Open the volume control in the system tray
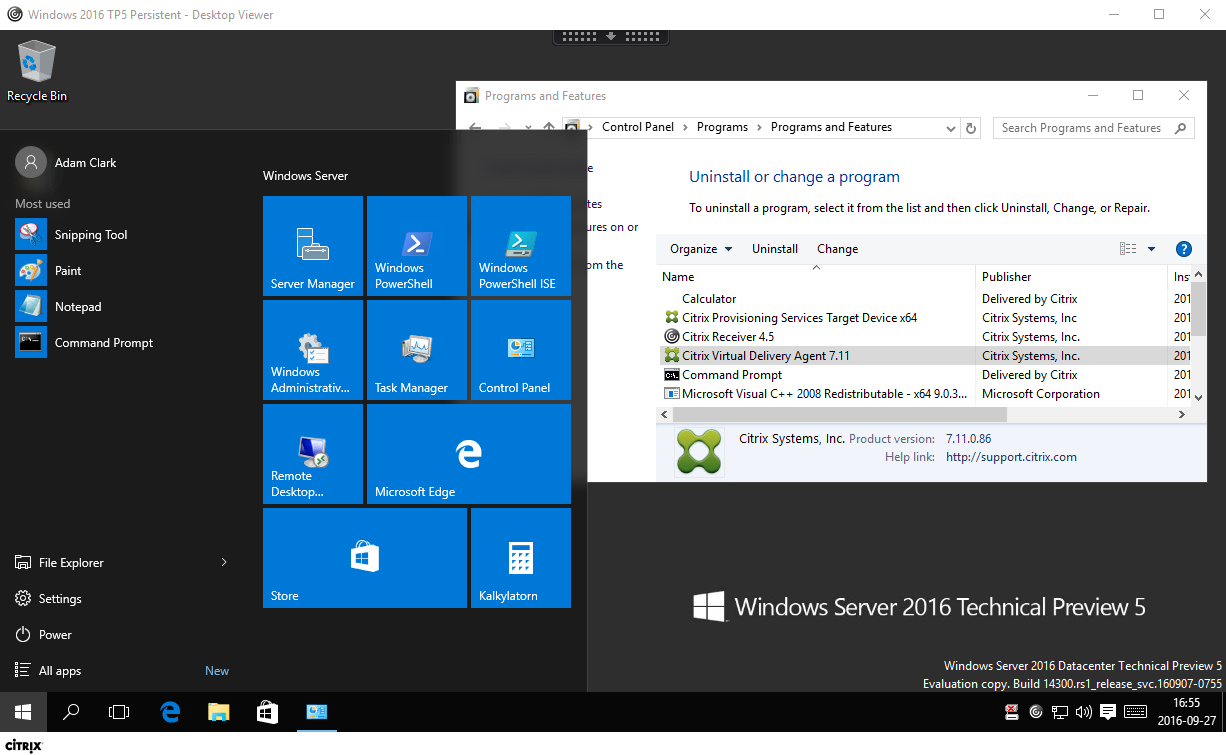 click(1084, 712)
